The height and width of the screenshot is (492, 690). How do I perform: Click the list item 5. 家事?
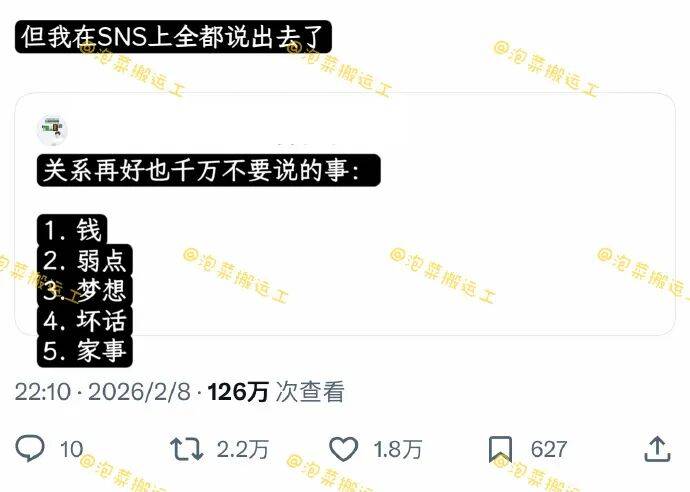tap(84, 351)
